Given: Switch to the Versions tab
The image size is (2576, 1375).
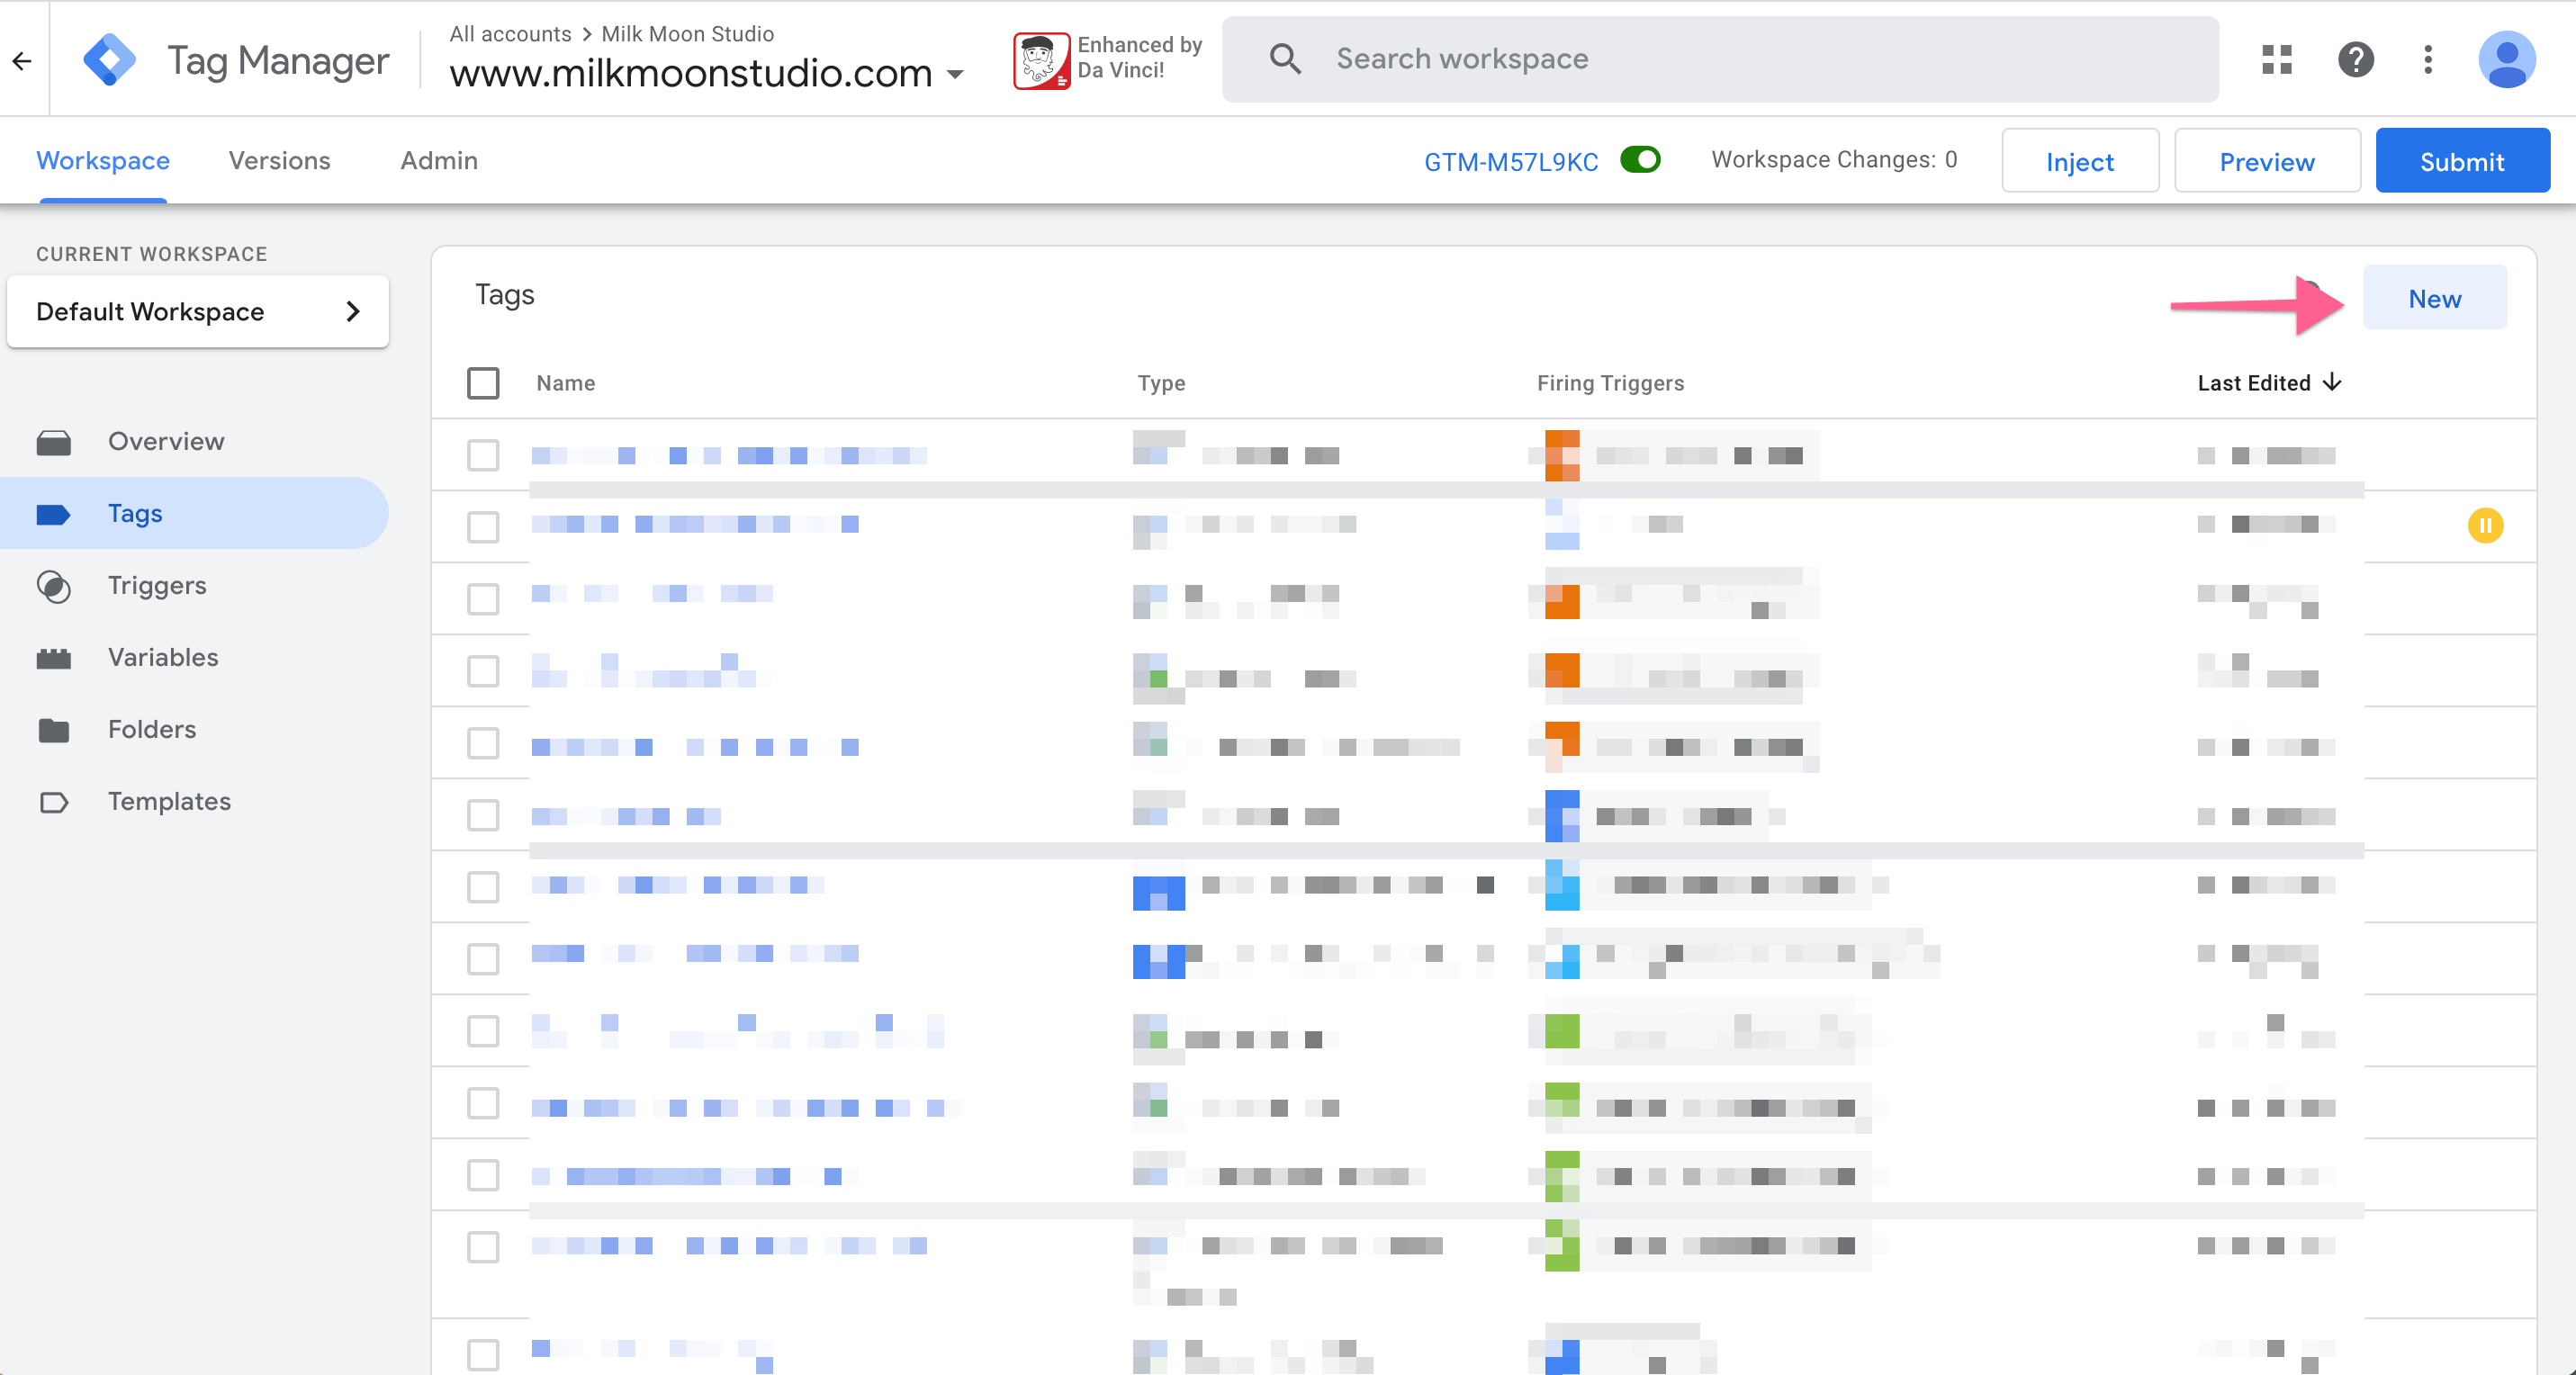Looking at the screenshot, I should click(x=279, y=160).
